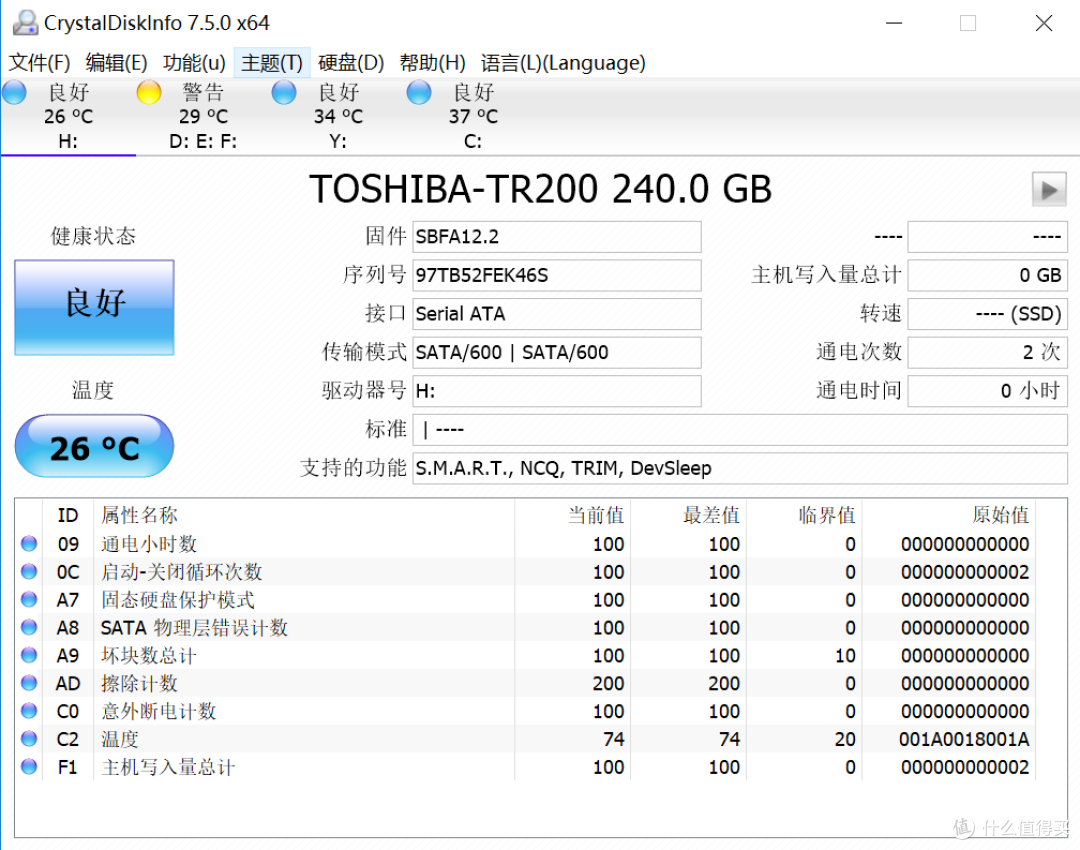Click the status icon for attribute C2 温度
1080x850 pixels.
click(x=29, y=739)
